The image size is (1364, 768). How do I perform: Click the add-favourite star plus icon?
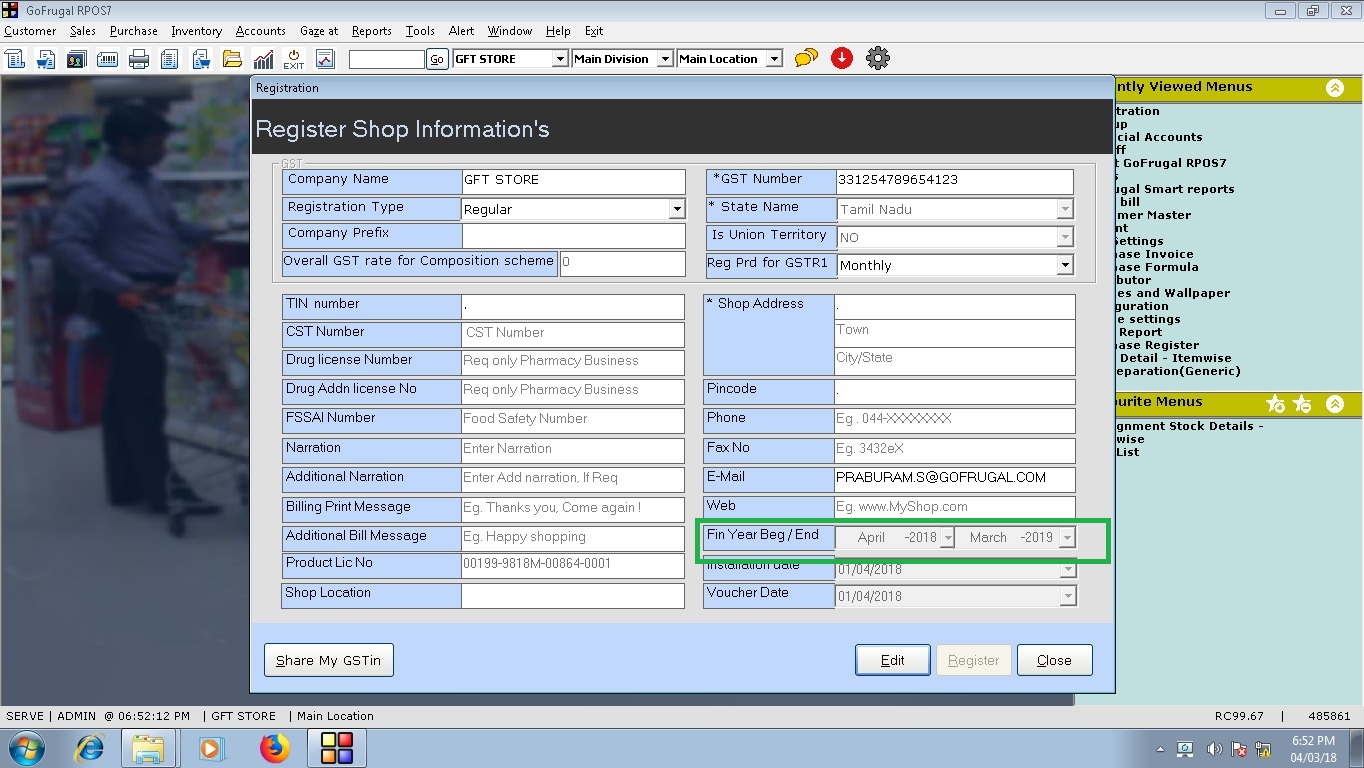(1275, 403)
